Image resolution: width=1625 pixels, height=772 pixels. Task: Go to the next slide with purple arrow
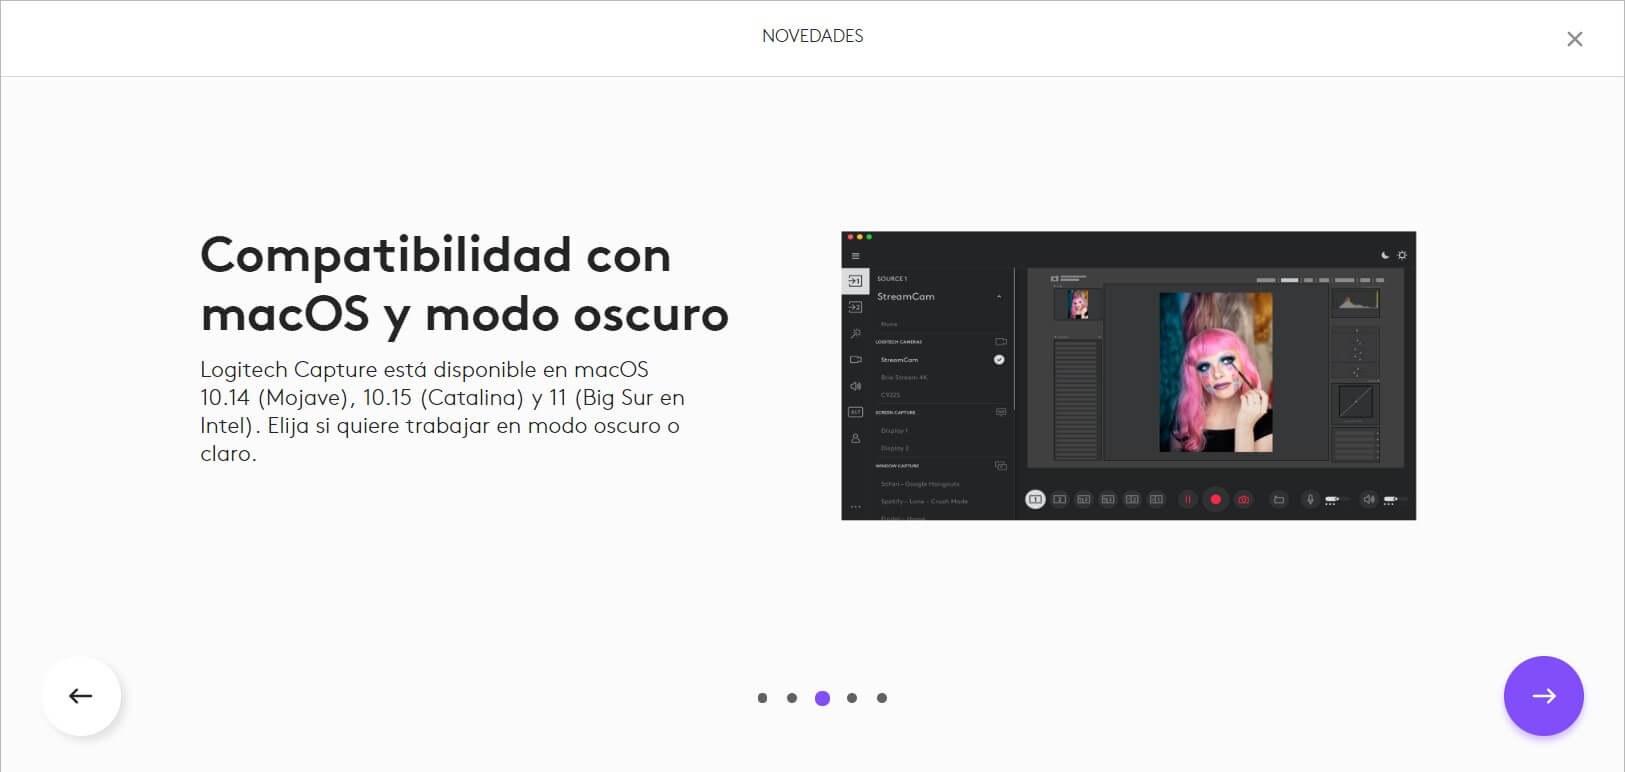pos(1543,696)
